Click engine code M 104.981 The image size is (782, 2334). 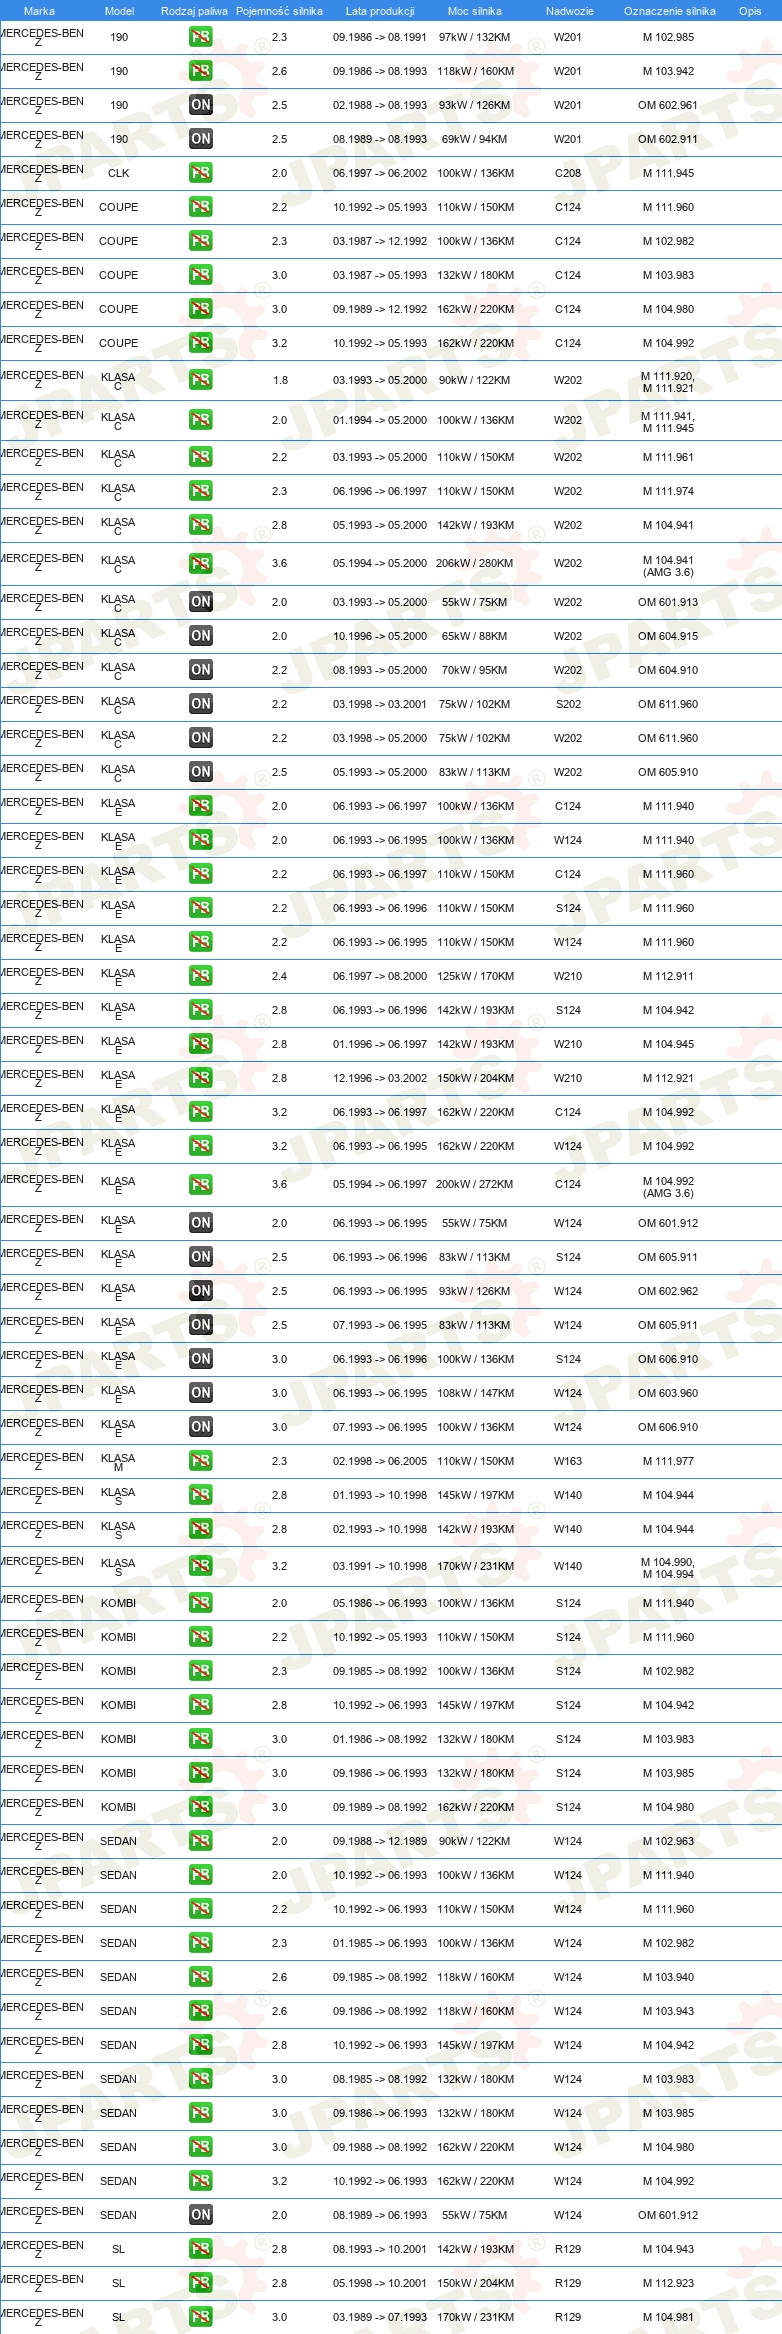(668, 2317)
